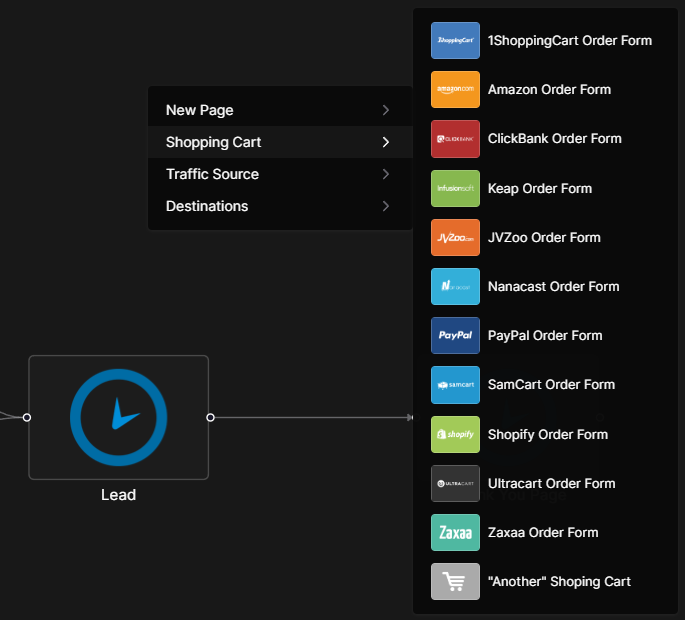Choose Amazon Order Form label
The width and height of the screenshot is (685, 620).
tap(549, 90)
